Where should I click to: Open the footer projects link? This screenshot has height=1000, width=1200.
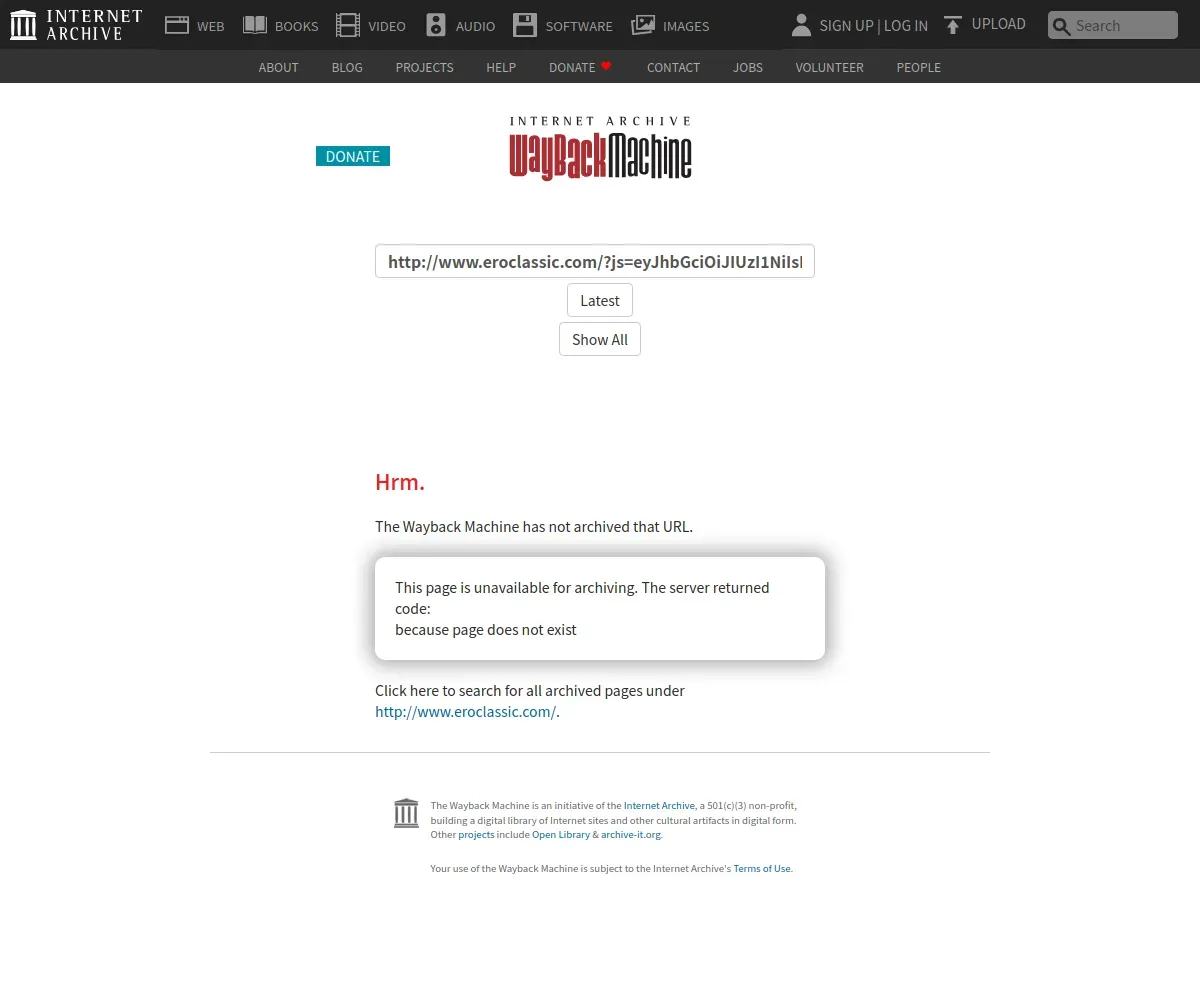coord(476,834)
